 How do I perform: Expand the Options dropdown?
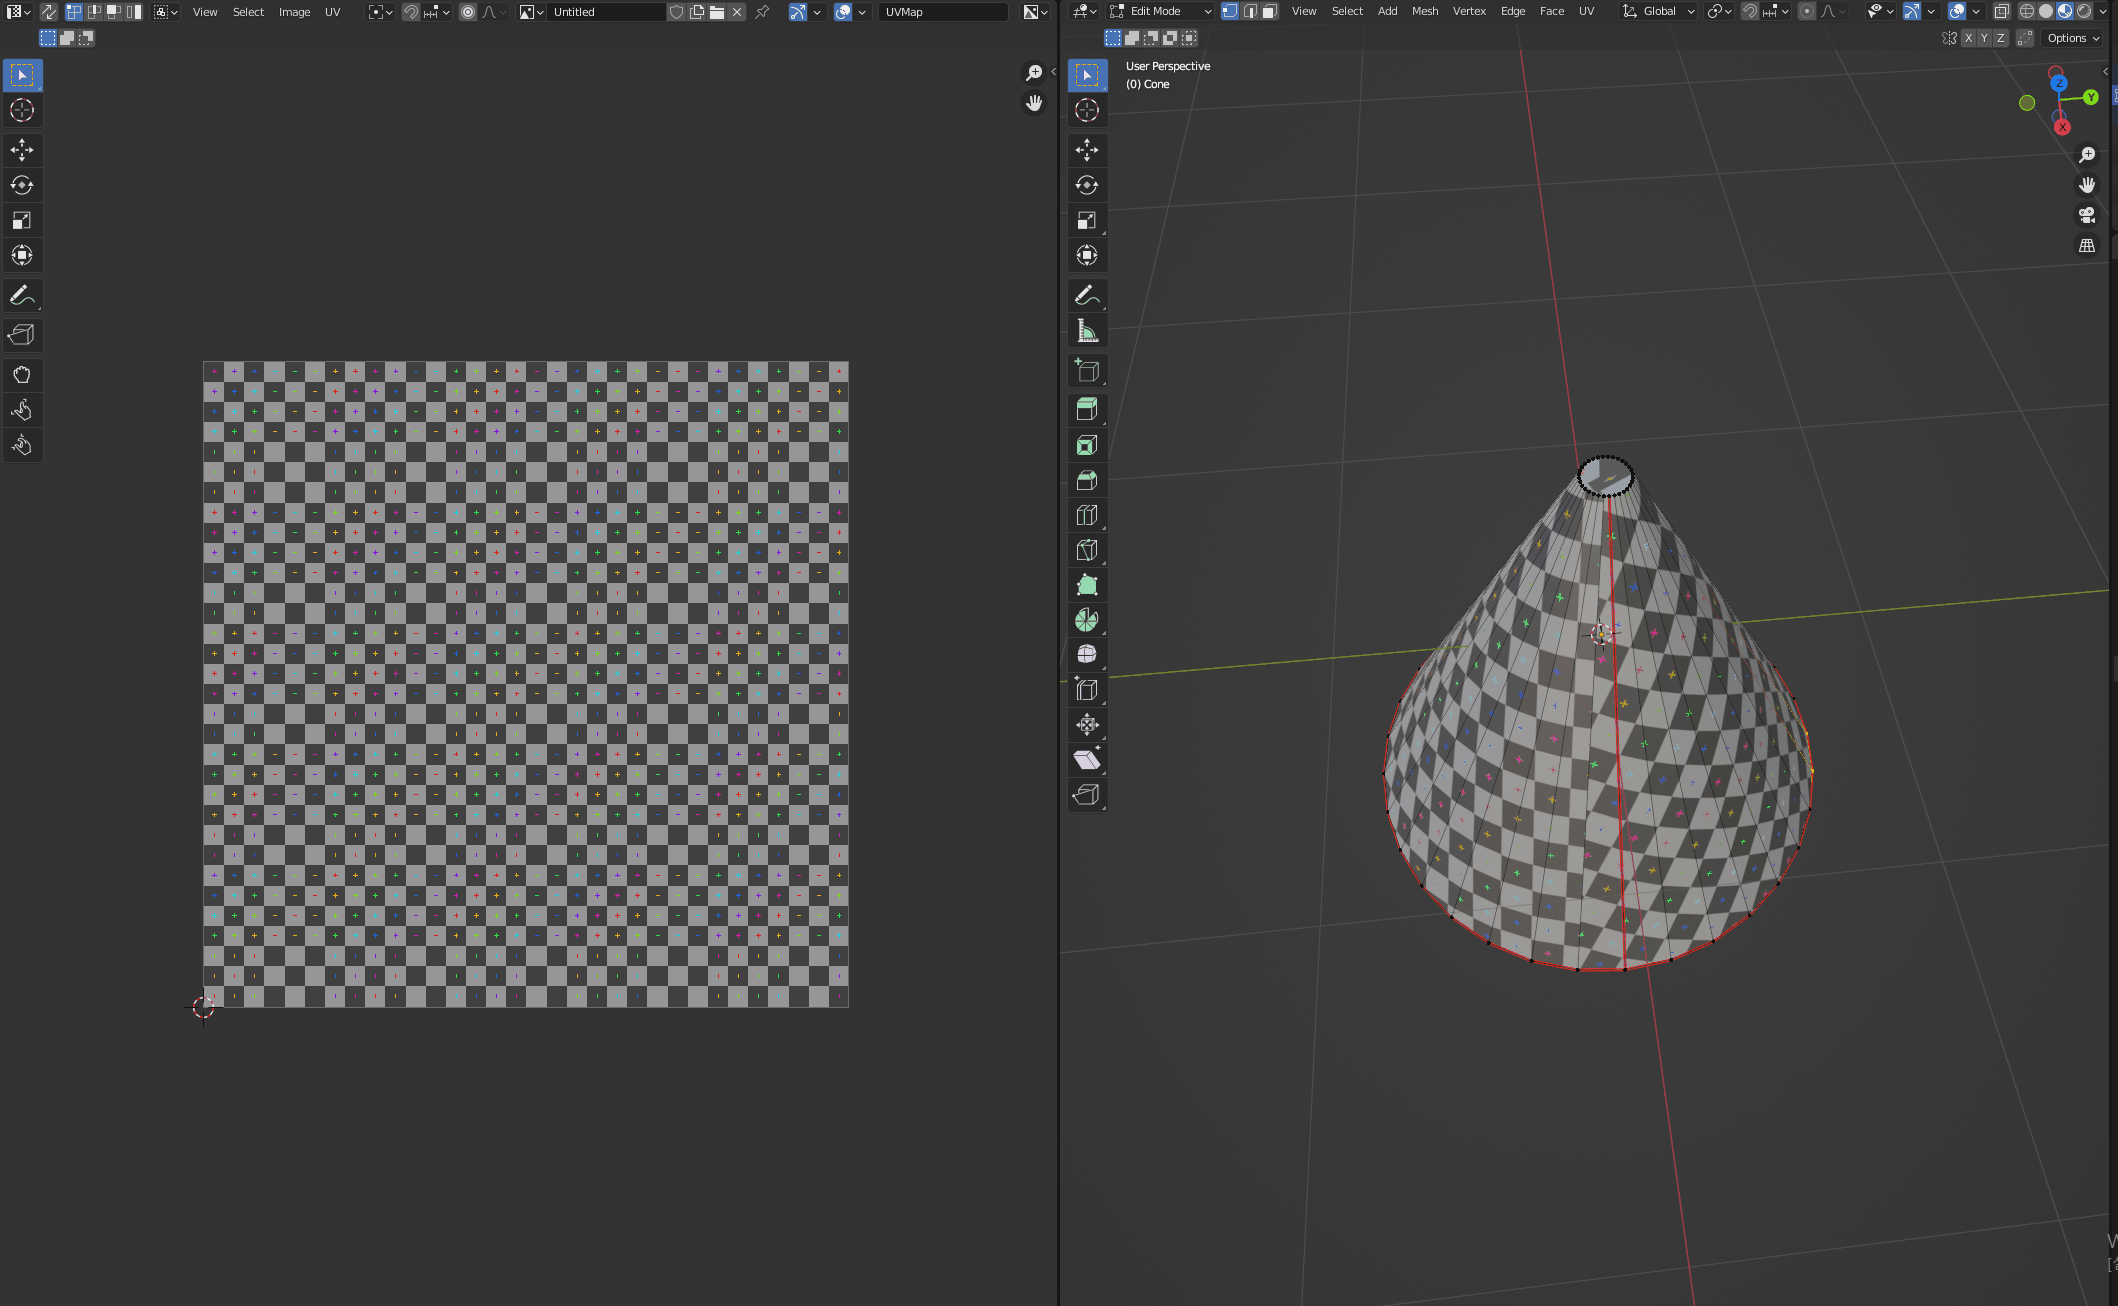pos(2073,38)
